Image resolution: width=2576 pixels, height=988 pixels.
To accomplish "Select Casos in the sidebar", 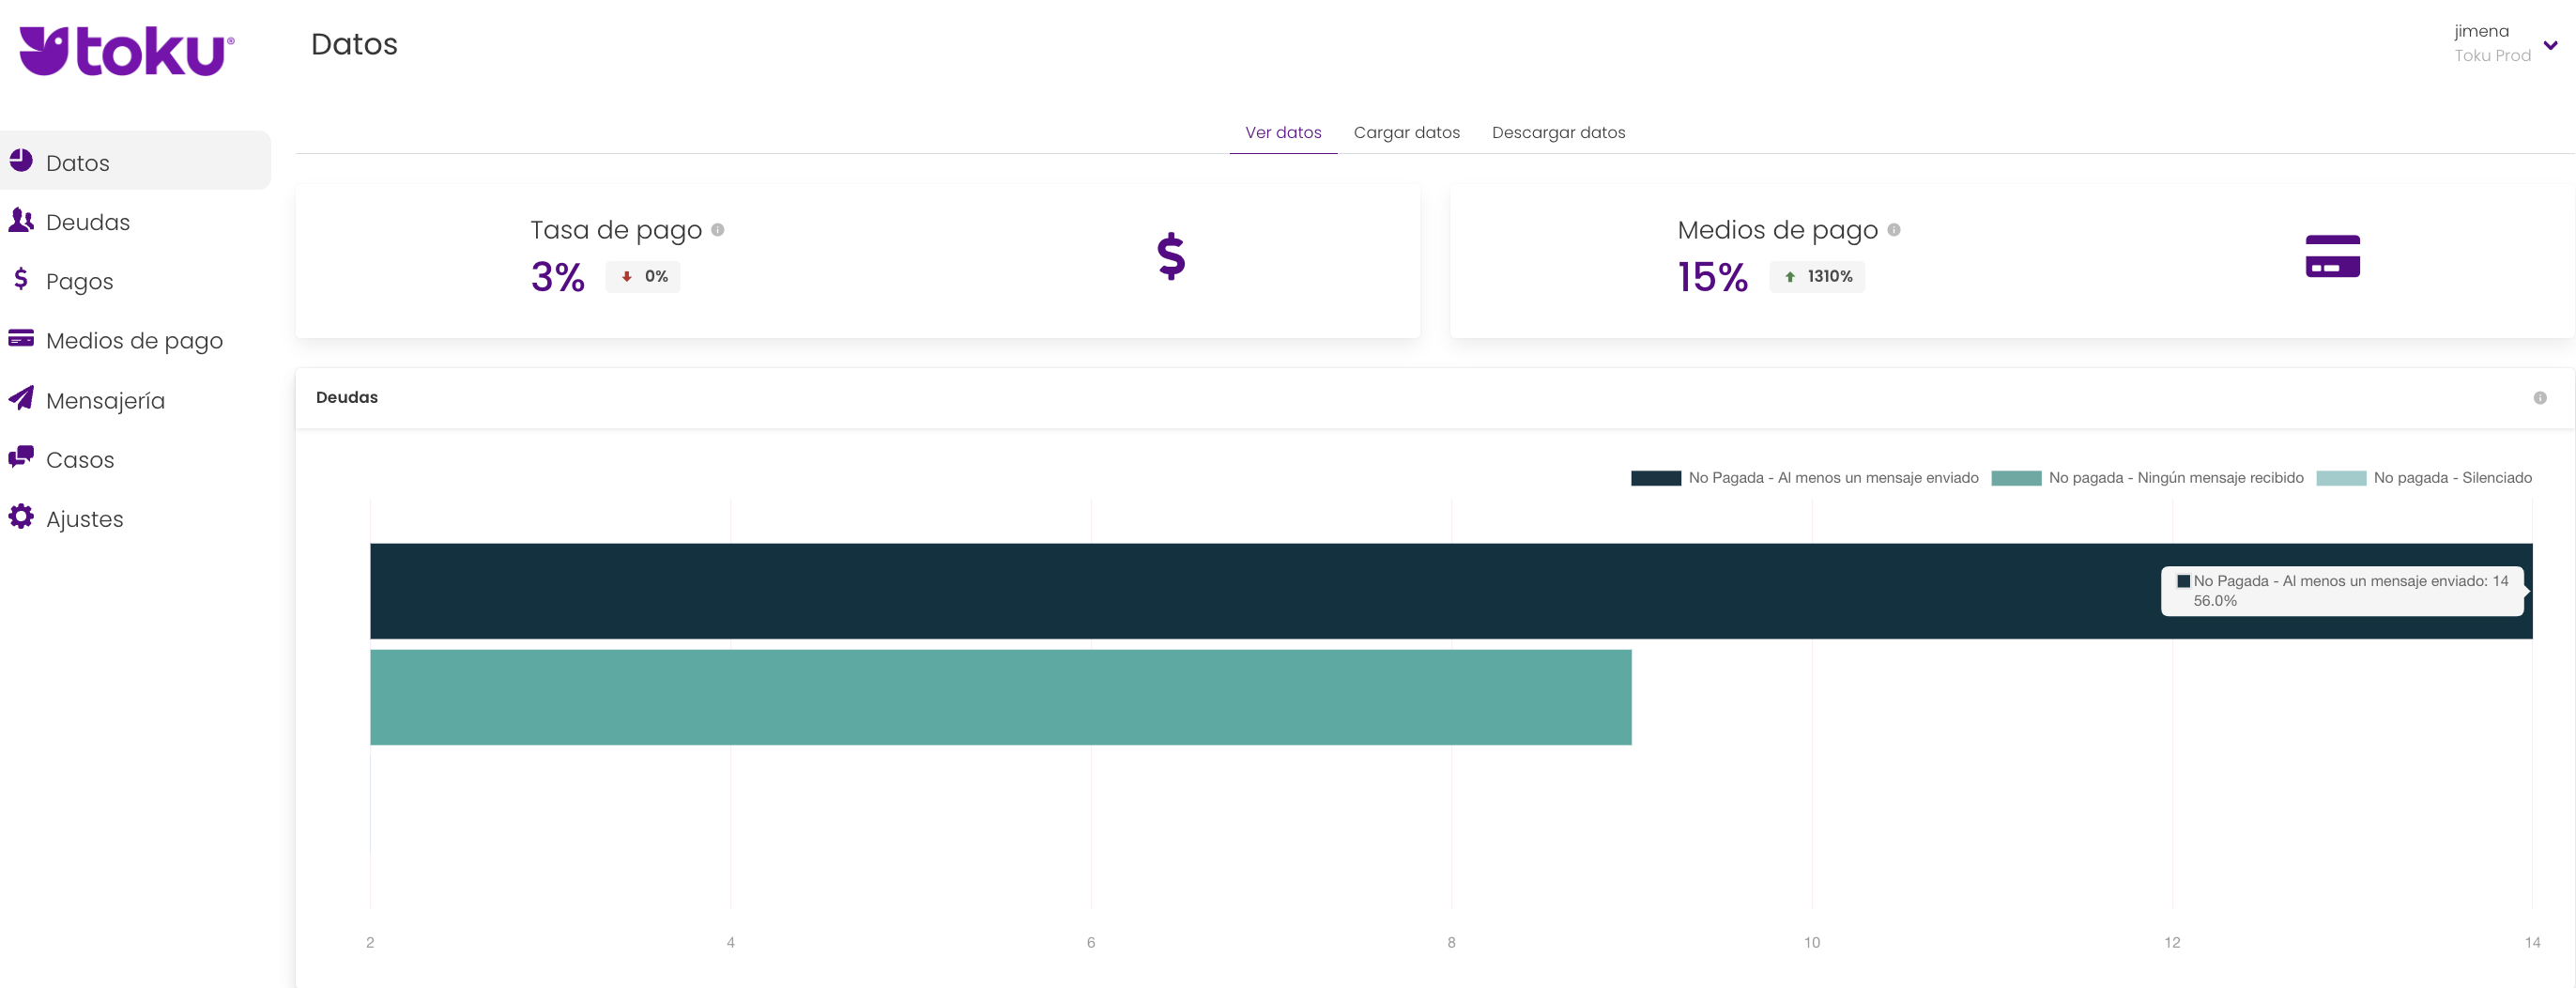I will click(135, 459).
